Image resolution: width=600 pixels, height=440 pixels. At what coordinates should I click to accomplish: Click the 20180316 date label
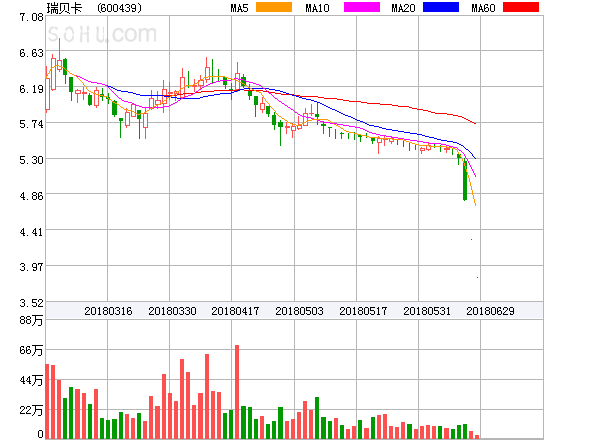point(108,311)
